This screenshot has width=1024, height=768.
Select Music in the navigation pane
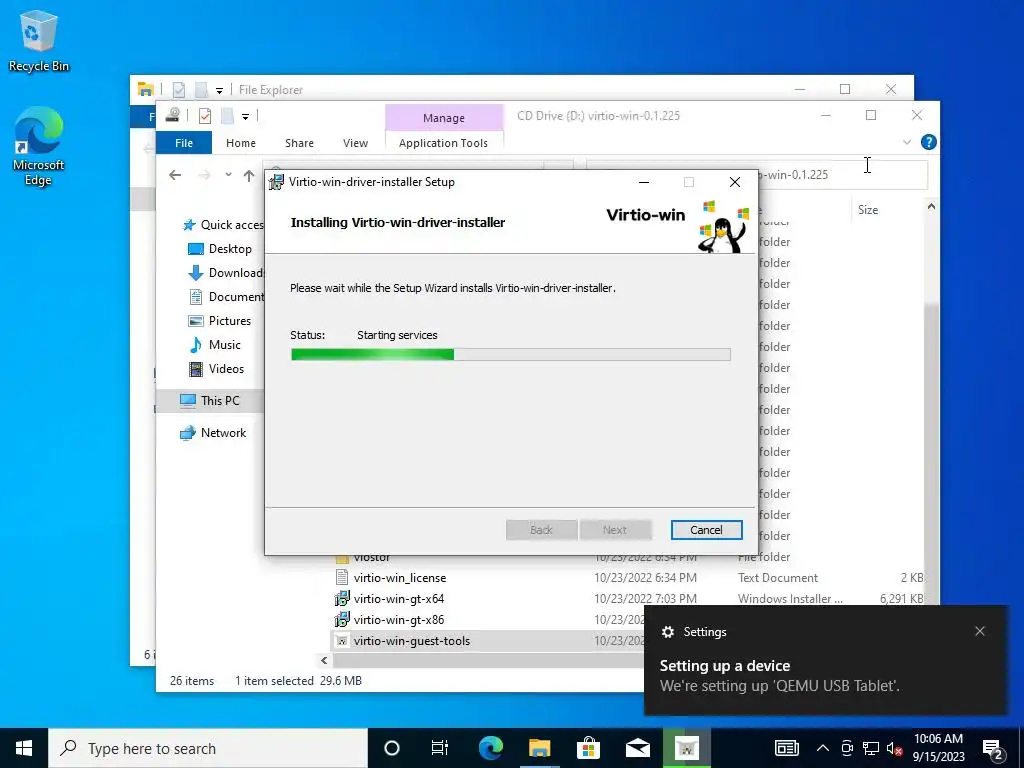215,345
